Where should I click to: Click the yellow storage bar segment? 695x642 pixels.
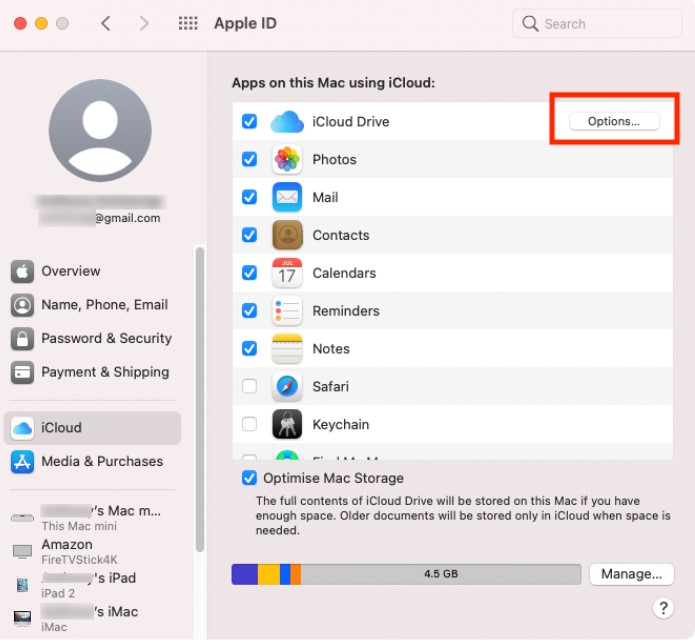pos(269,574)
